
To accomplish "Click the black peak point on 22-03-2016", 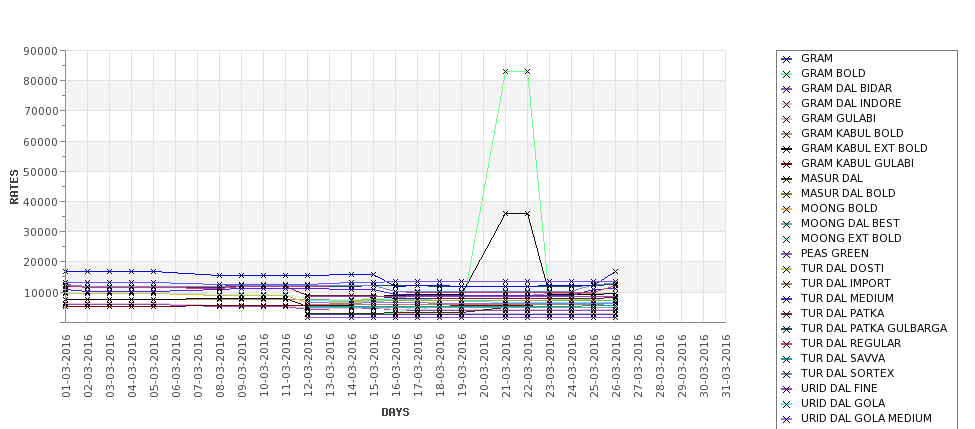I will click(x=528, y=213).
